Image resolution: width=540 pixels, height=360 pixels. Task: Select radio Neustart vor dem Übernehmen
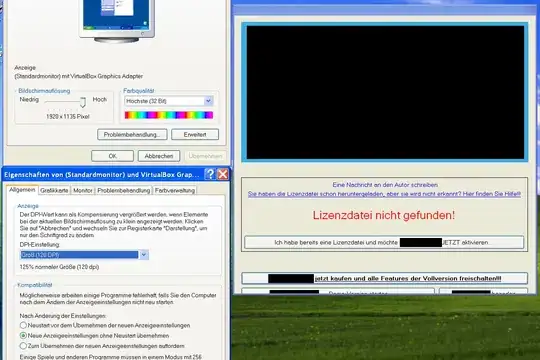23,325
